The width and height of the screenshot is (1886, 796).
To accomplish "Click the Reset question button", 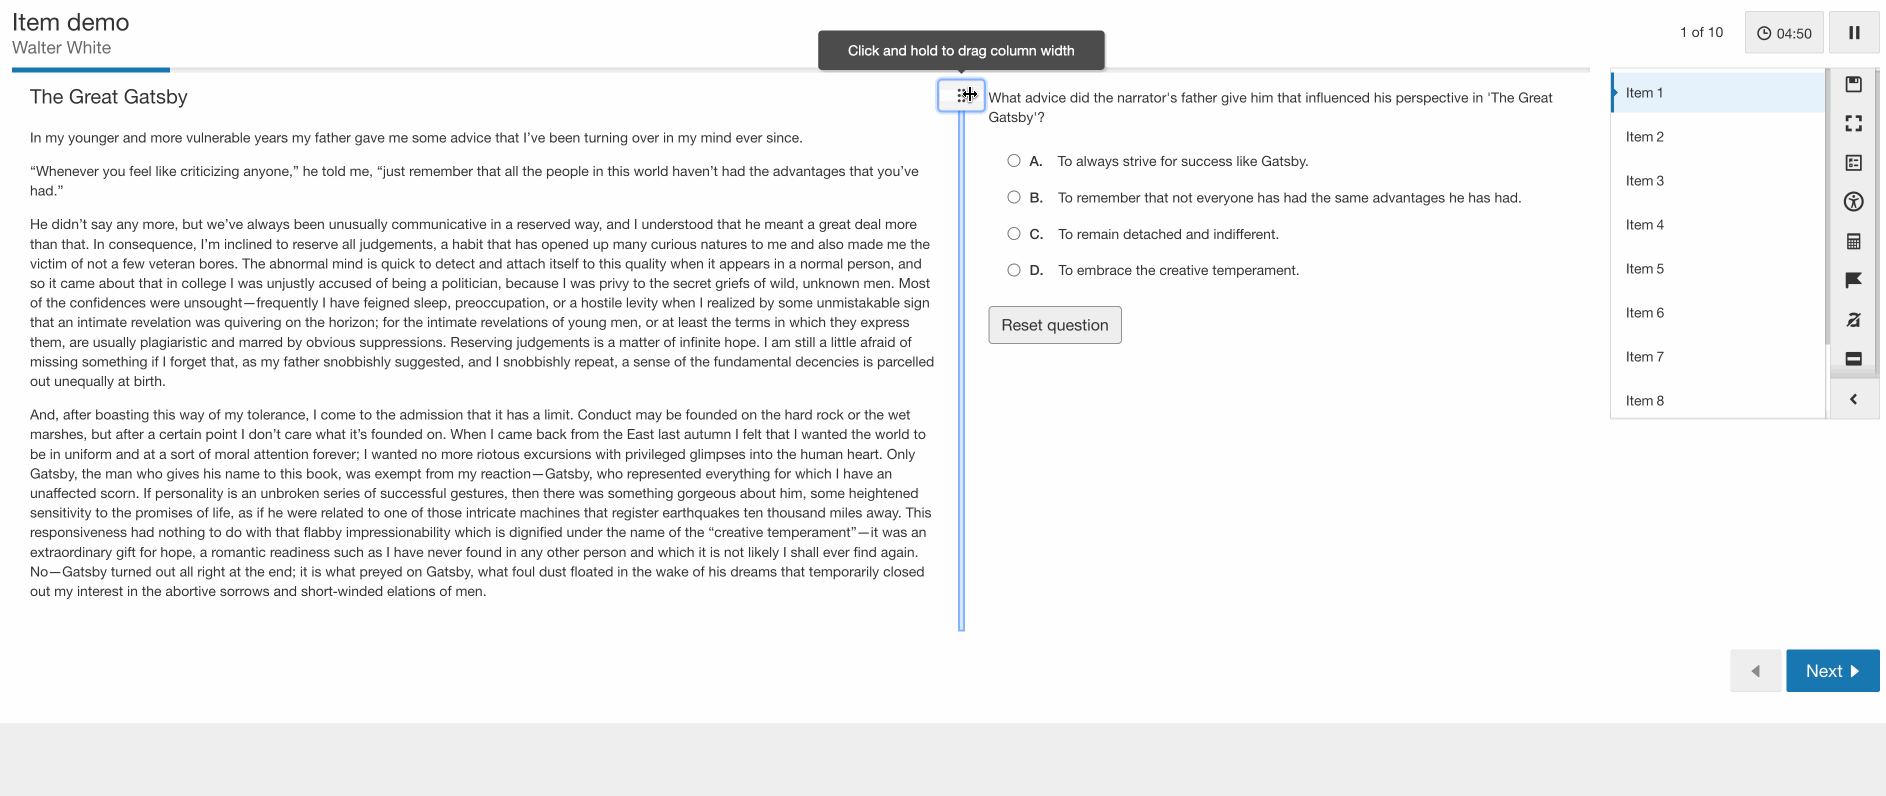I will (1054, 325).
